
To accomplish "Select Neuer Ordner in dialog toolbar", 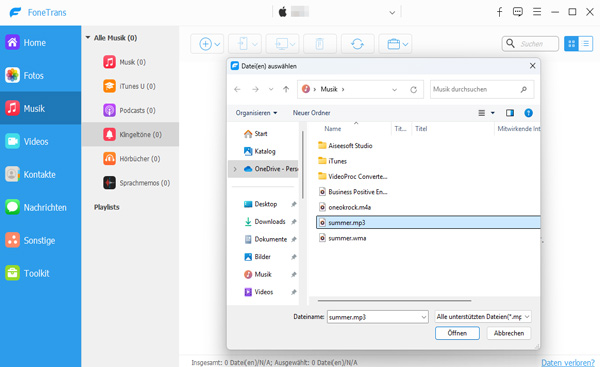I will (311, 113).
